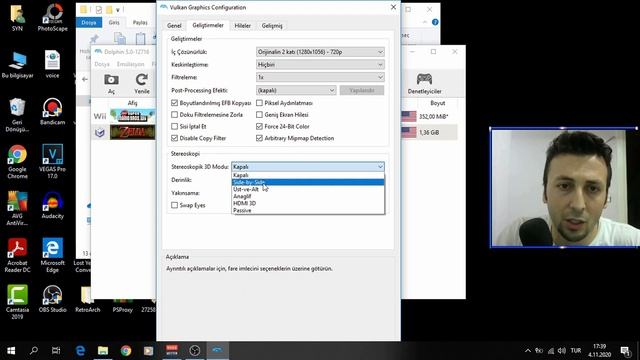Enable Sisi İptal Et checkbox

(x=174, y=127)
